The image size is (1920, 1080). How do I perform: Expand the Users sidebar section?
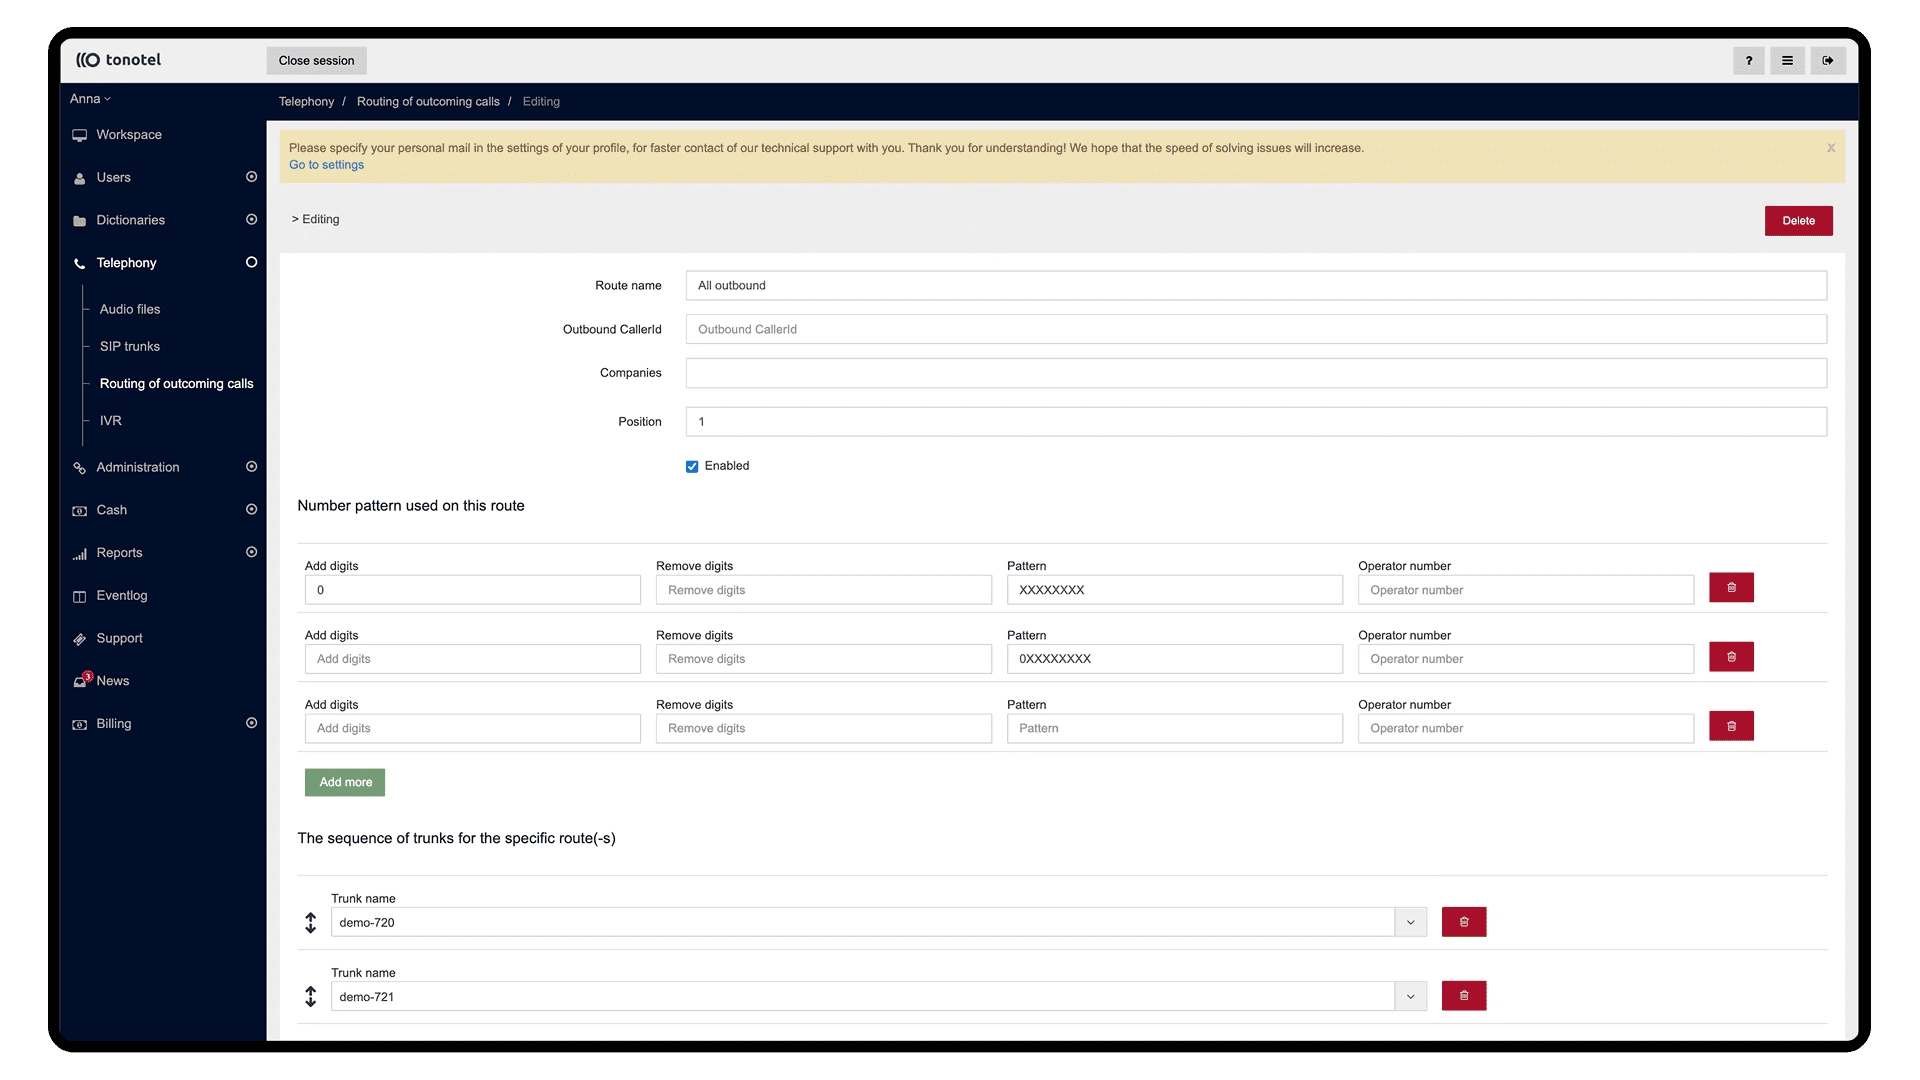[251, 177]
